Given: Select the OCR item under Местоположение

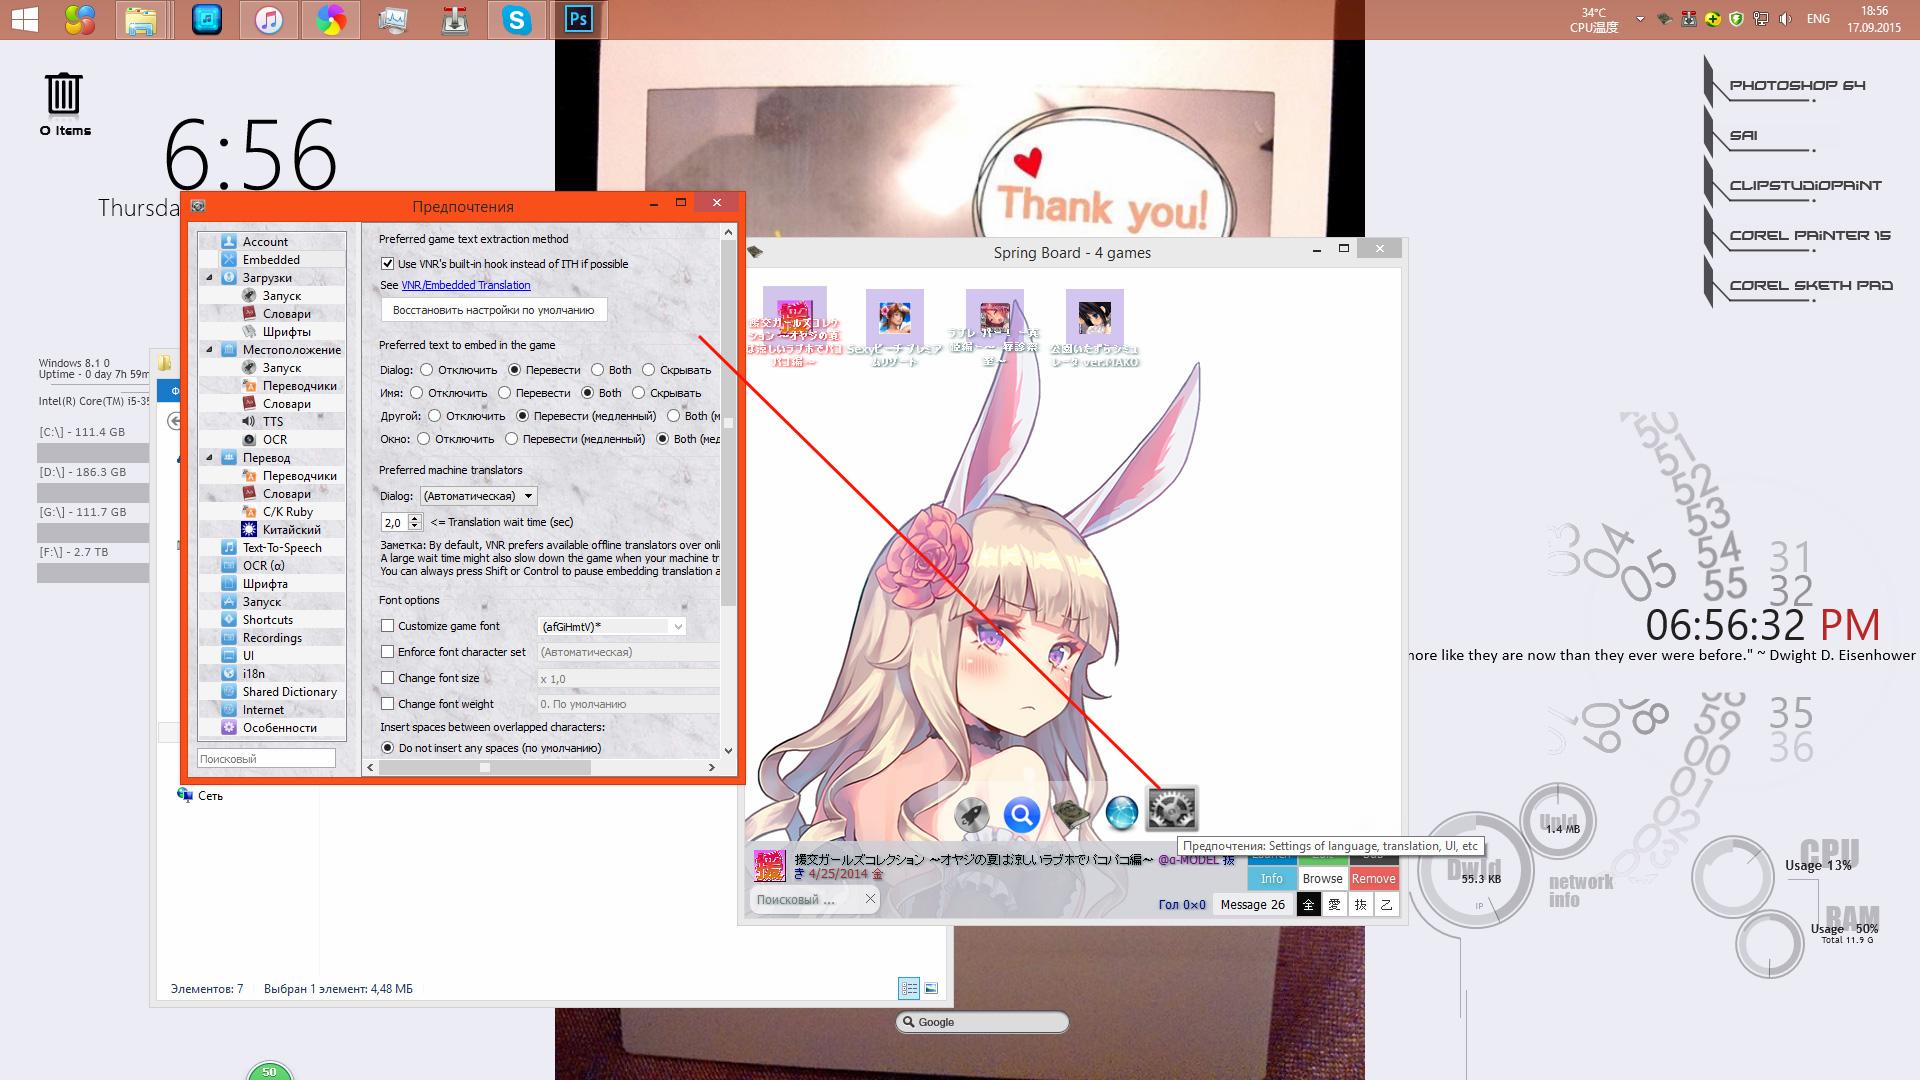Looking at the screenshot, I should pos(274,439).
